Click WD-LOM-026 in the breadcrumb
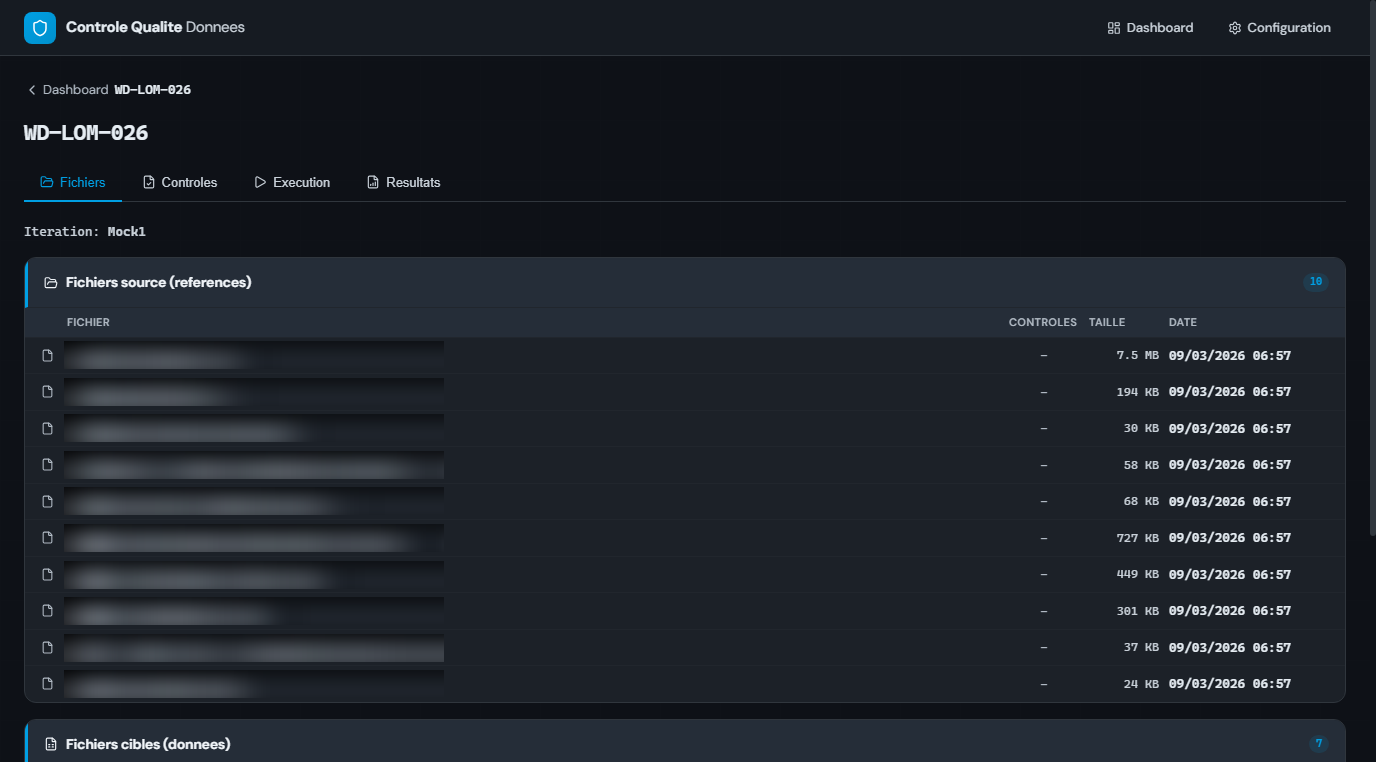The image size is (1376, 762). coord(153,90)
